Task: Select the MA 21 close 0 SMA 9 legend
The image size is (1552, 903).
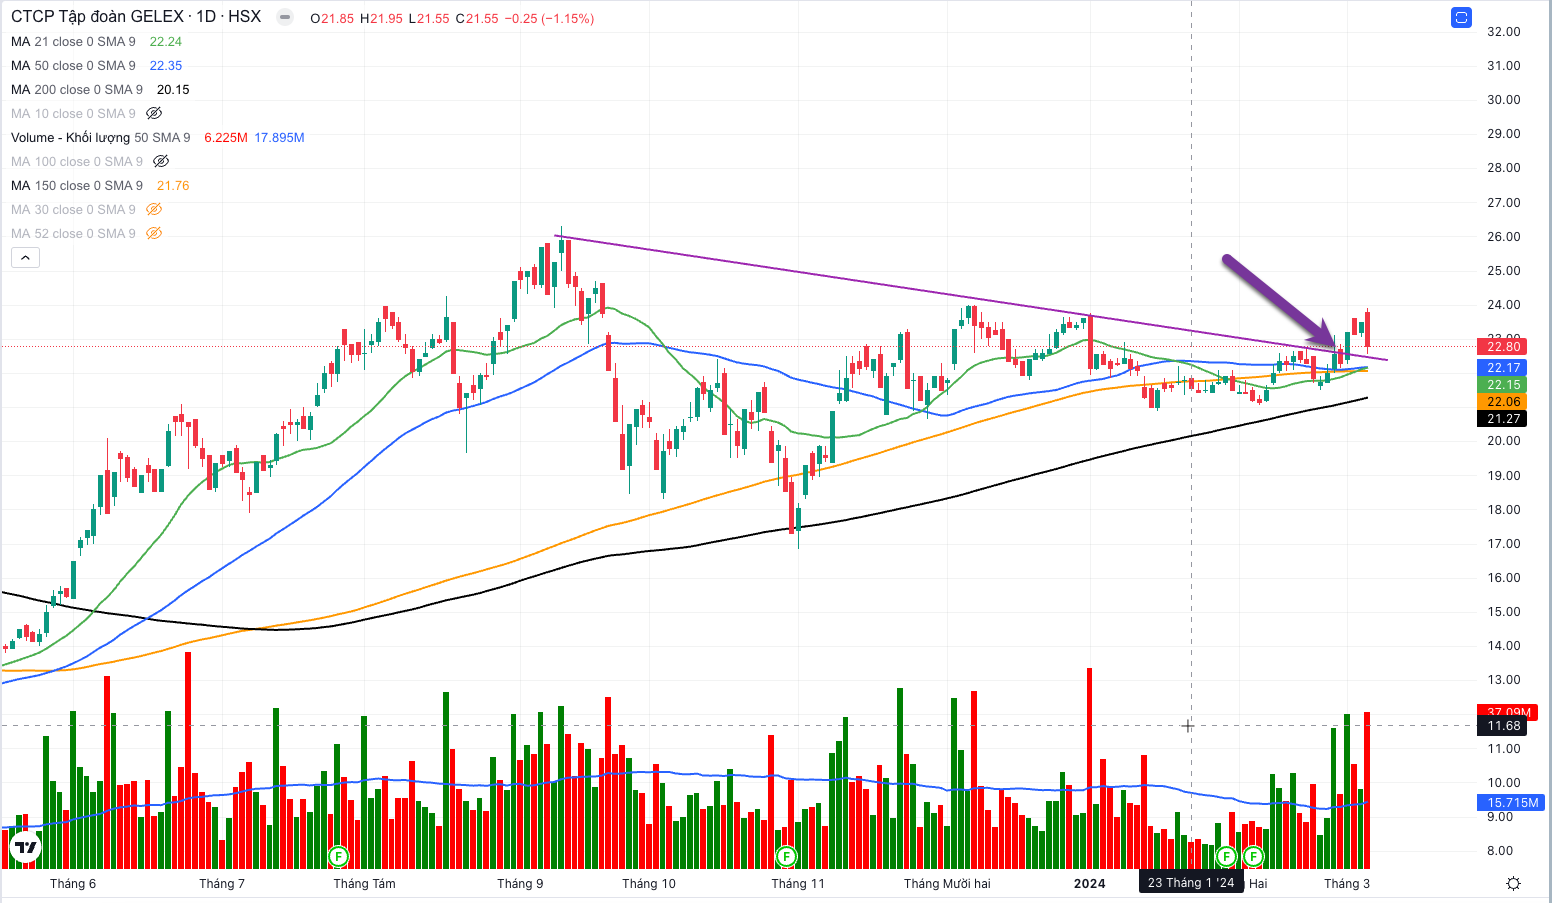Action: [x=73, y=41]
